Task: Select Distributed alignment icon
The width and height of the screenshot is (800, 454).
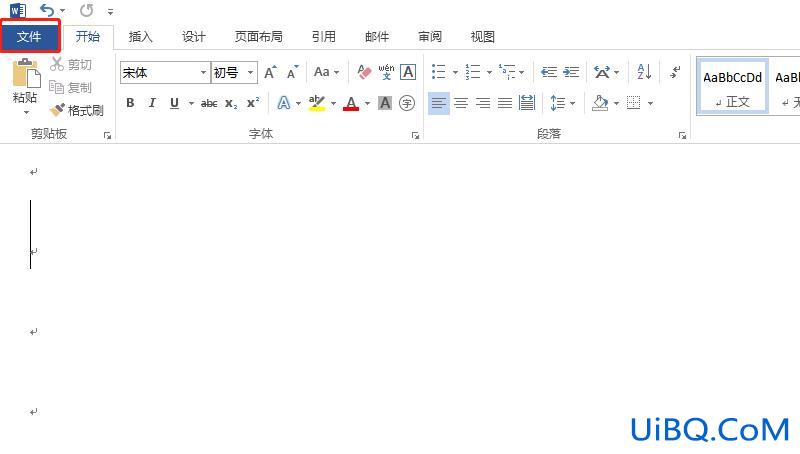Action: (527, 103)
